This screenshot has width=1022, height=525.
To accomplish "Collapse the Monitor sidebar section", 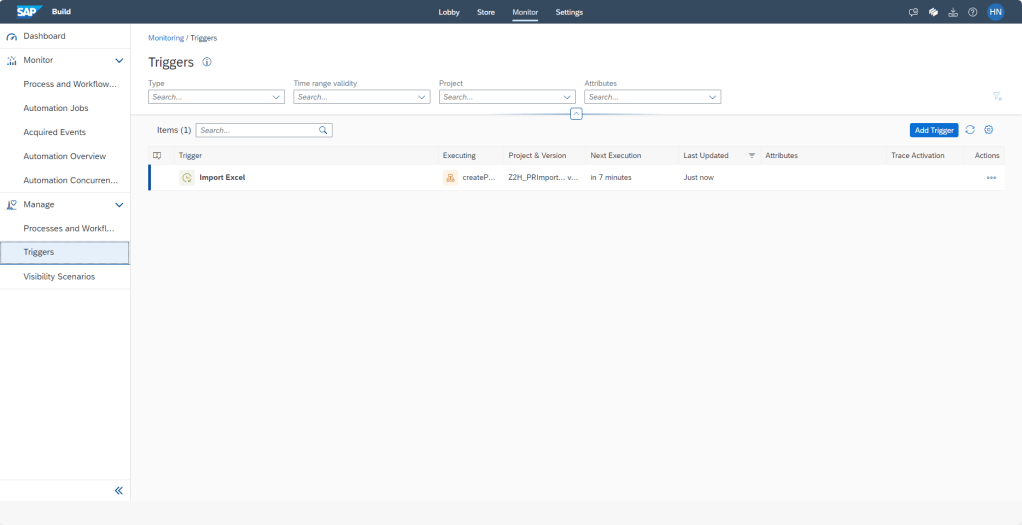I will 119,61.
